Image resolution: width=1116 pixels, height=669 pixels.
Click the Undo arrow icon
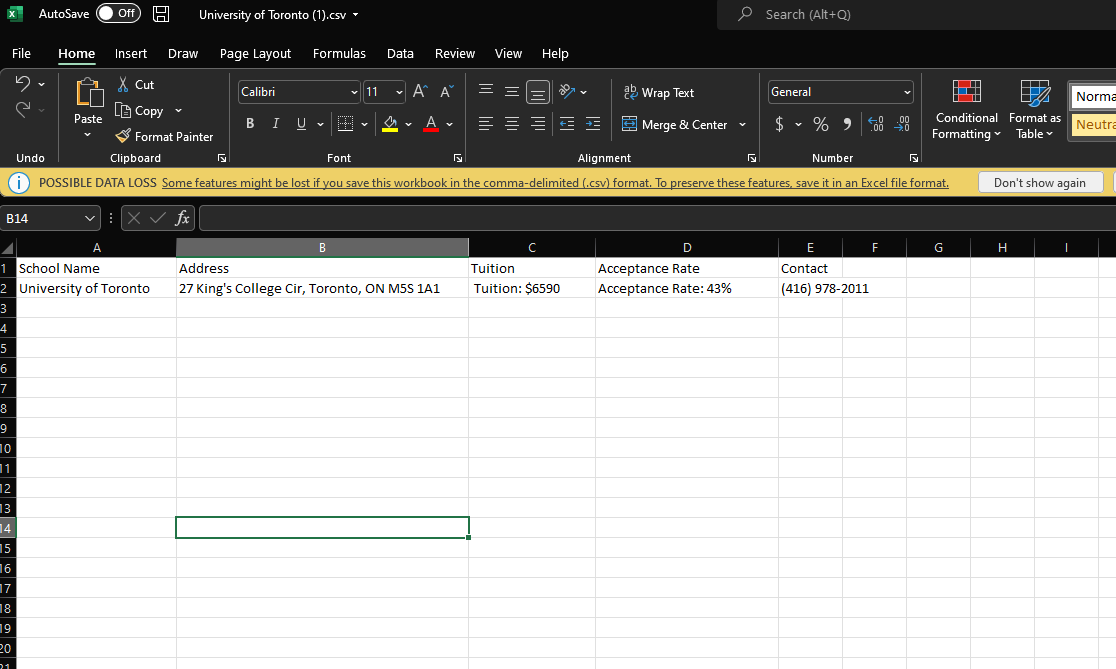point(22,84)
